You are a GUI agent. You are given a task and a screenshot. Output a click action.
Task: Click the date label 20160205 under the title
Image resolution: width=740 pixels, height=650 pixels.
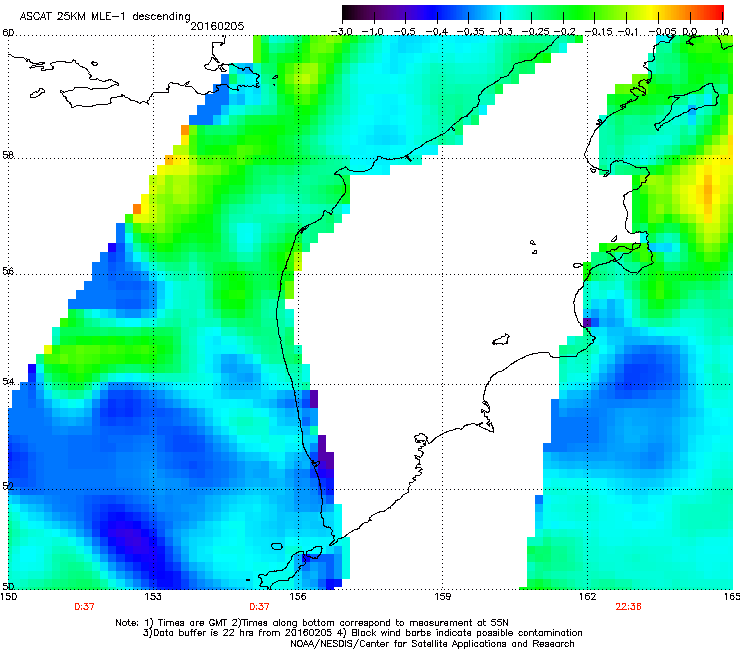coord(217,26)
